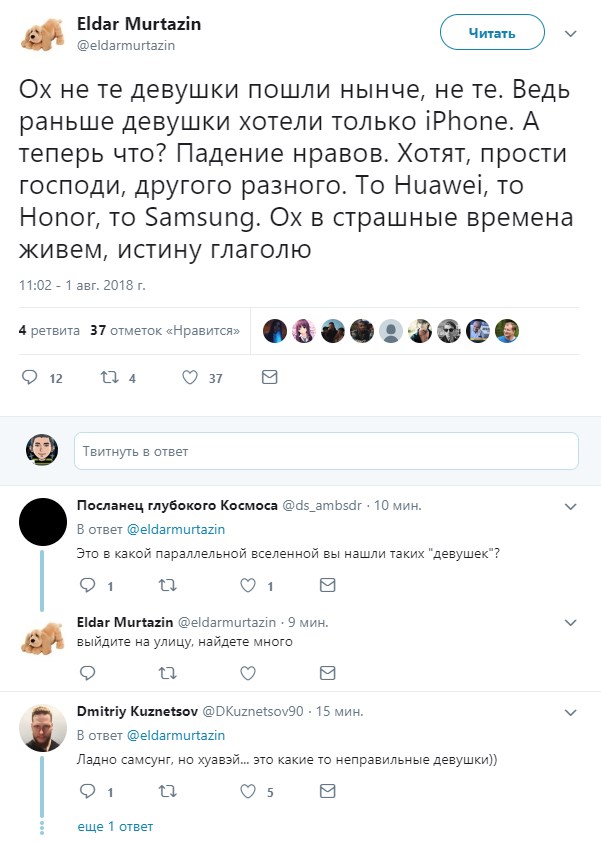Expand options for Посланец глубокого Космоса's reply
This screenshot has width=601, height=843.
click(x=571, y=506)
